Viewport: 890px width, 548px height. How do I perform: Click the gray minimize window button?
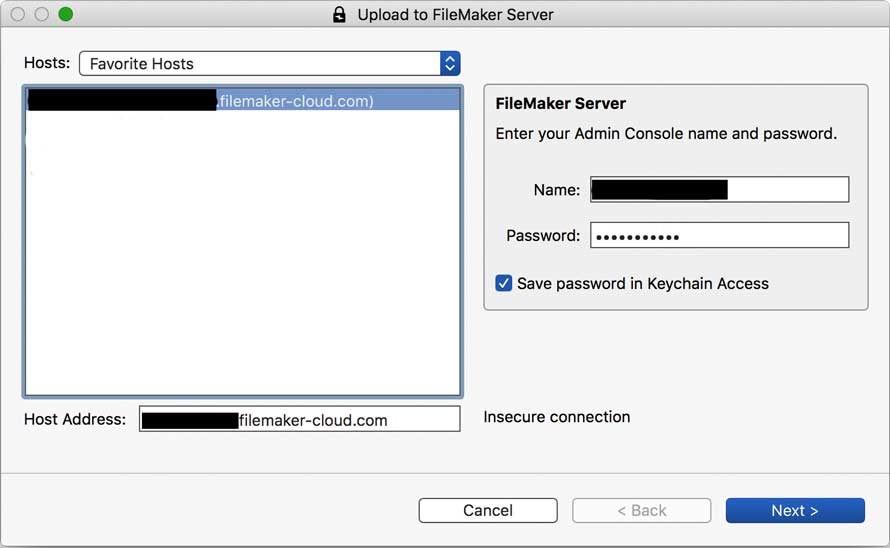click(x=42, y=15)
